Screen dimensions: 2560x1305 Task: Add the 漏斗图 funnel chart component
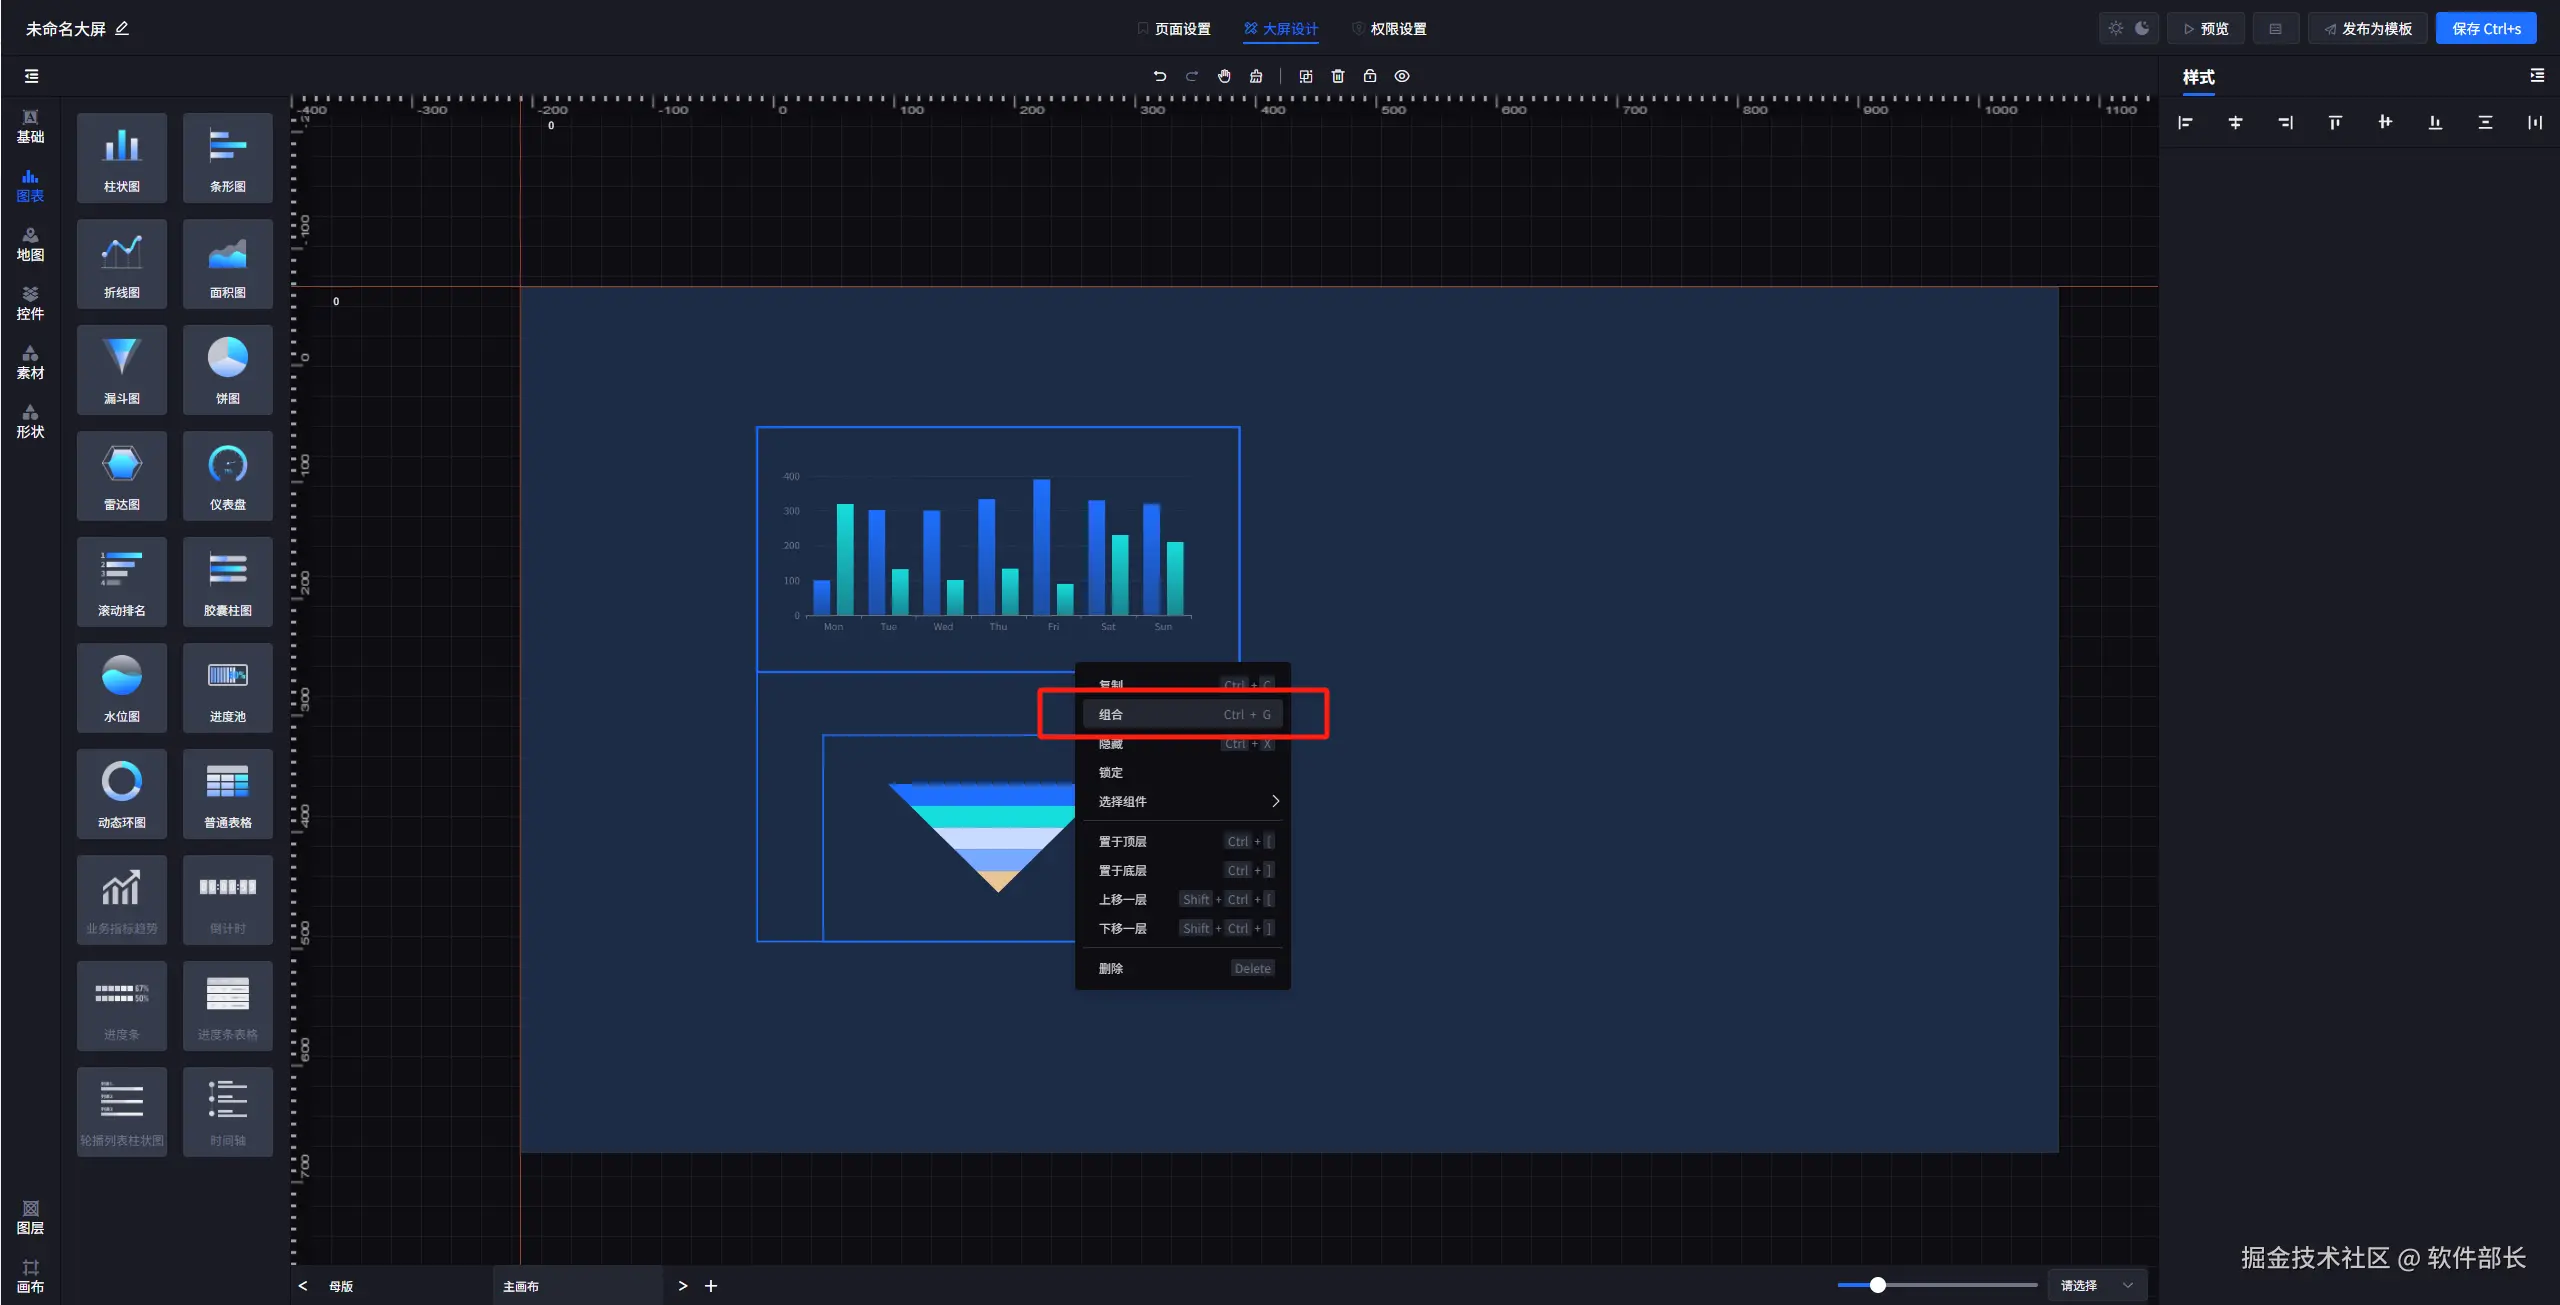[122, 370]
